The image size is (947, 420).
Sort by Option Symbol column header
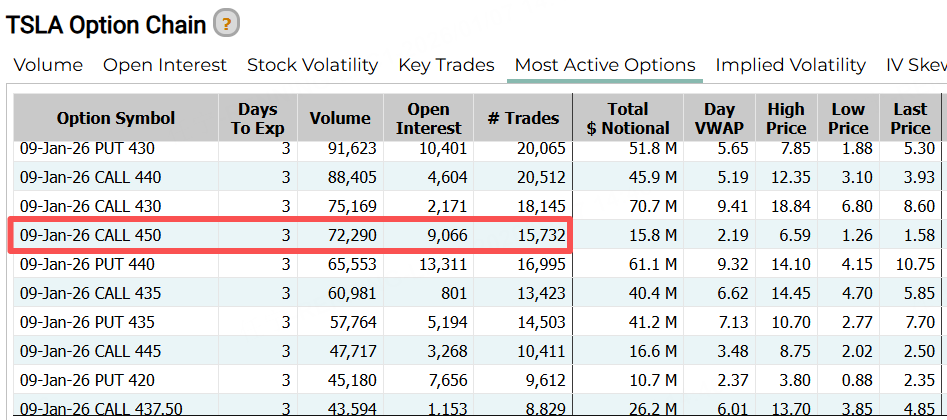point(116,118)
